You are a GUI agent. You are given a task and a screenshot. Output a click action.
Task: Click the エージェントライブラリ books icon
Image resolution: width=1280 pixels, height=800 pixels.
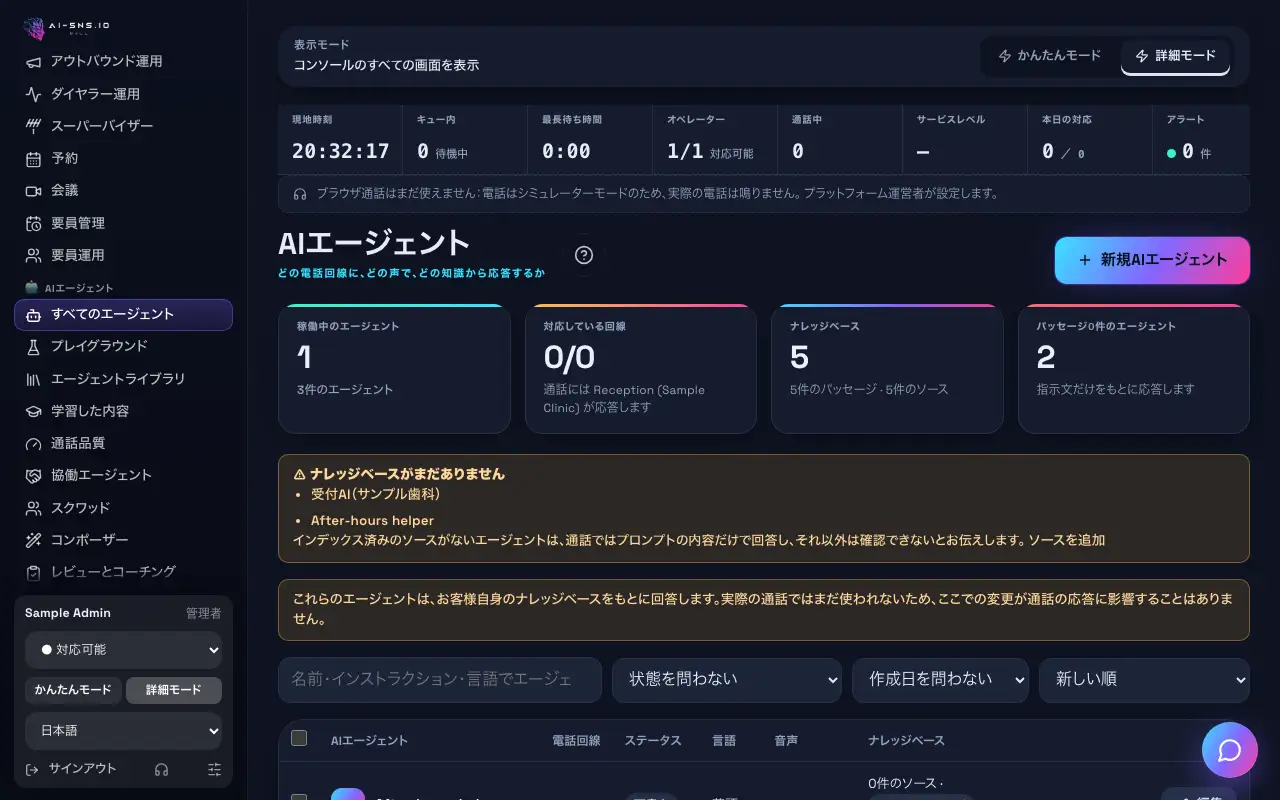pyautogui.click(x=33, y=379)
